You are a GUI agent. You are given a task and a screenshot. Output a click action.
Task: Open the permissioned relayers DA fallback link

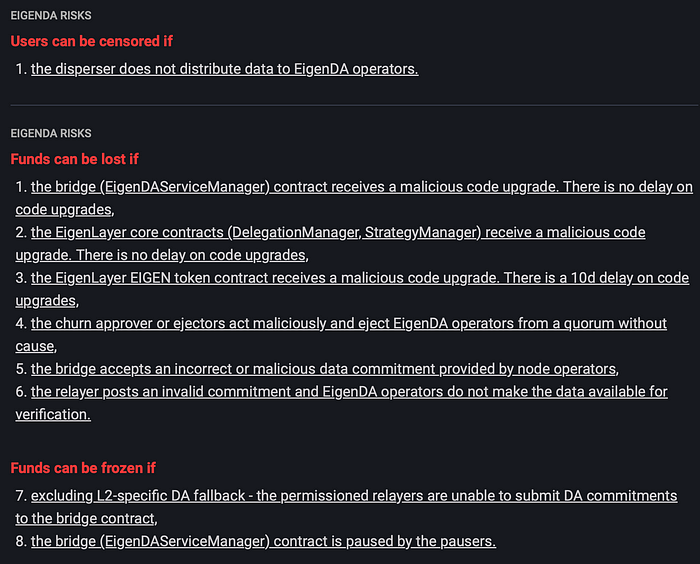pyautogui.click(x=354, y=496)
